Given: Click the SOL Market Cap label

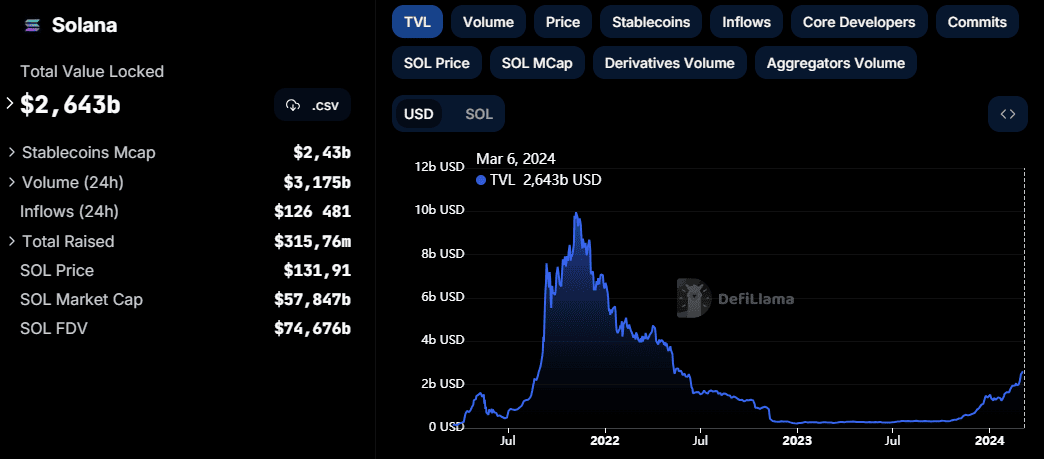Looking at the screenshot, I should pos(81,300).
